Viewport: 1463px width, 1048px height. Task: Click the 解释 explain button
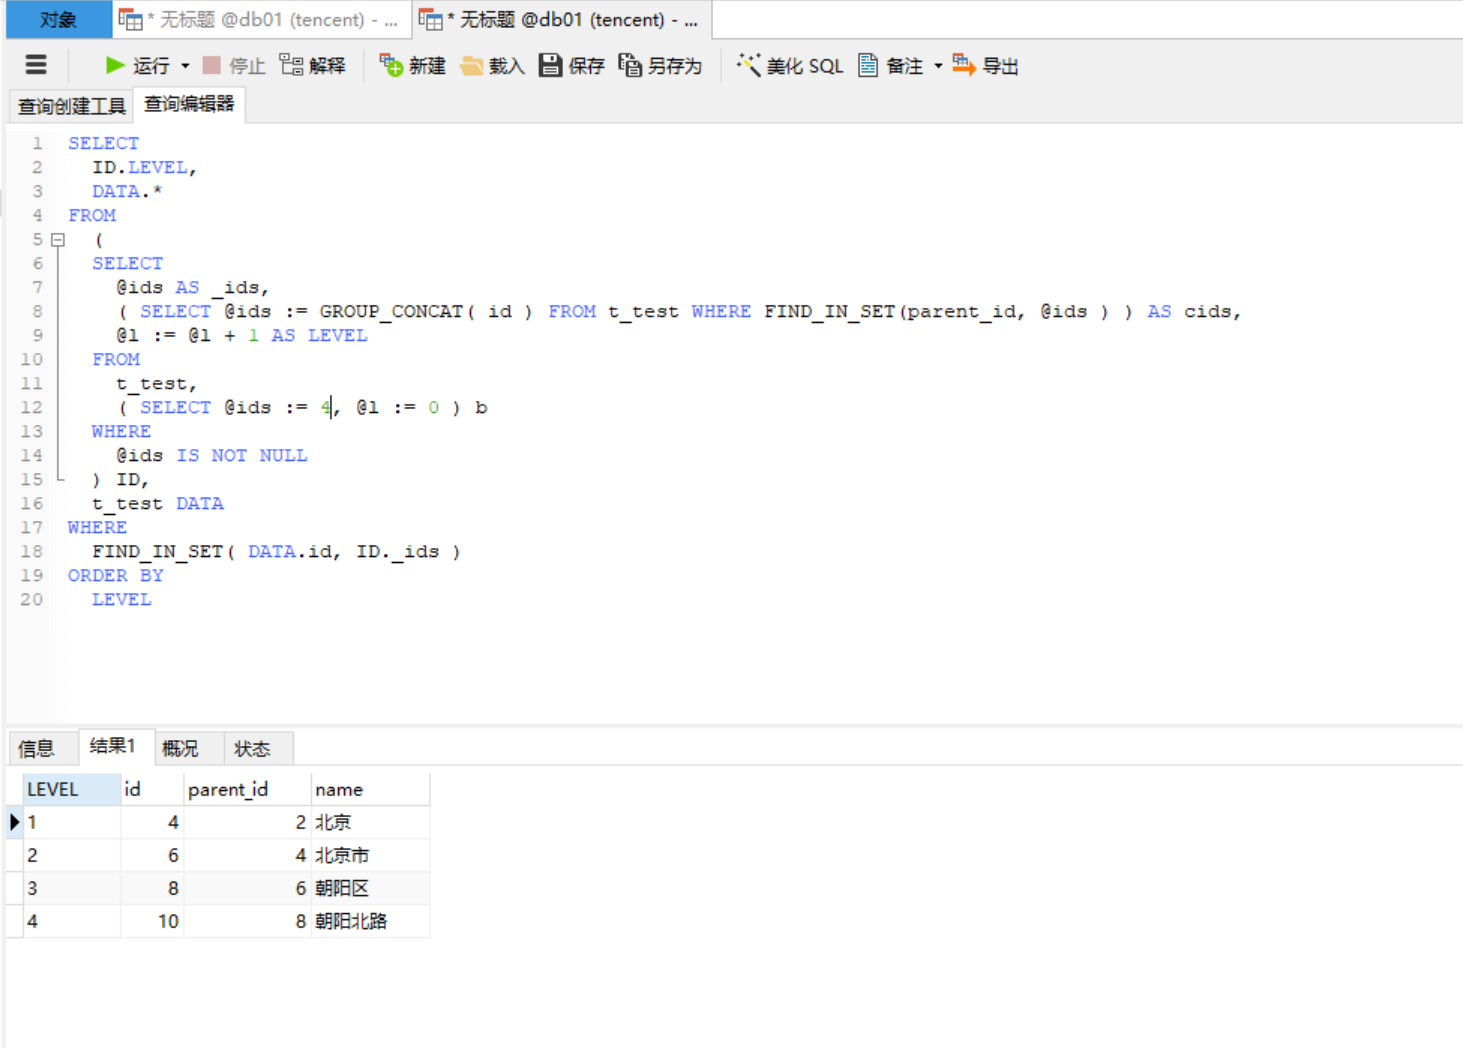(x=312, y=65)
